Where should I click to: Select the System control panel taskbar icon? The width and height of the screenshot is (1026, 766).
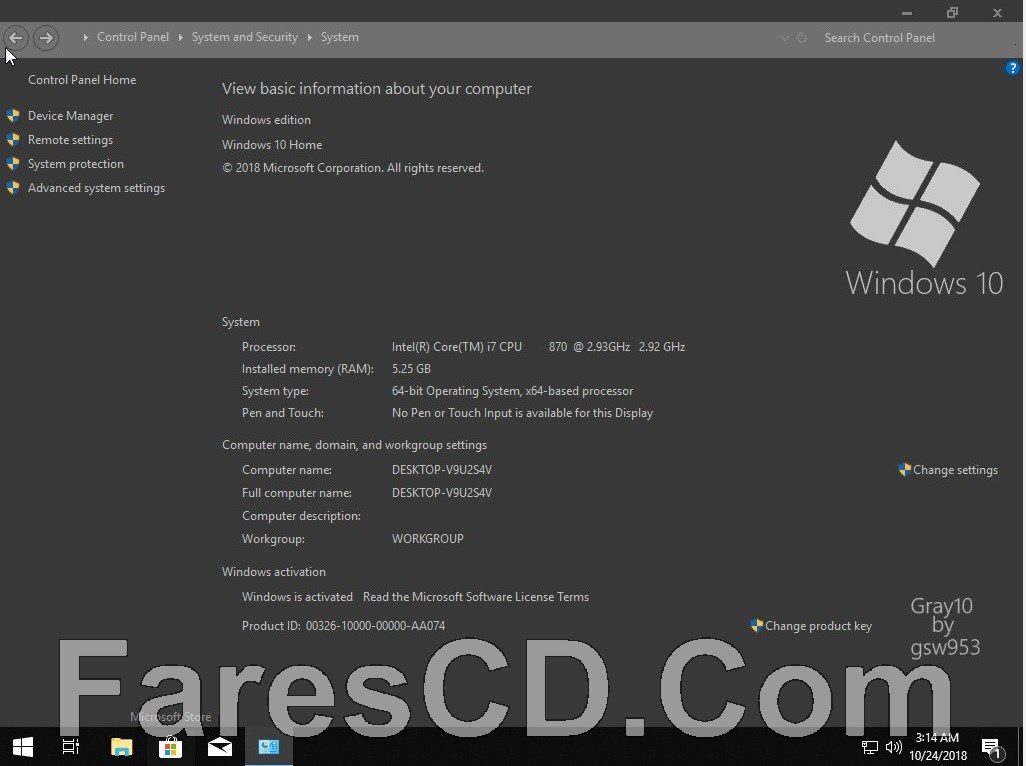click(269, 746)
